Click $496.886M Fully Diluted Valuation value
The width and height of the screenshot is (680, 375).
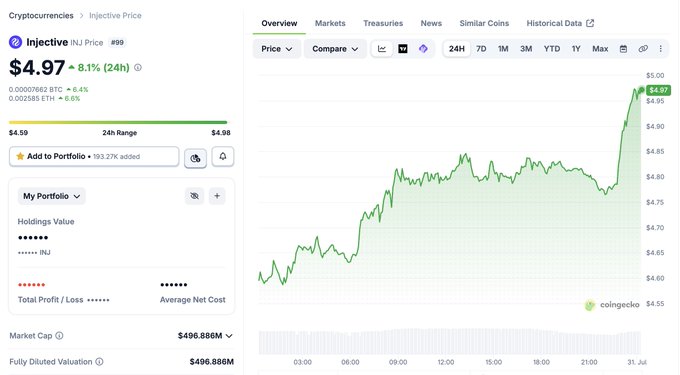click(x=212, y=362)
